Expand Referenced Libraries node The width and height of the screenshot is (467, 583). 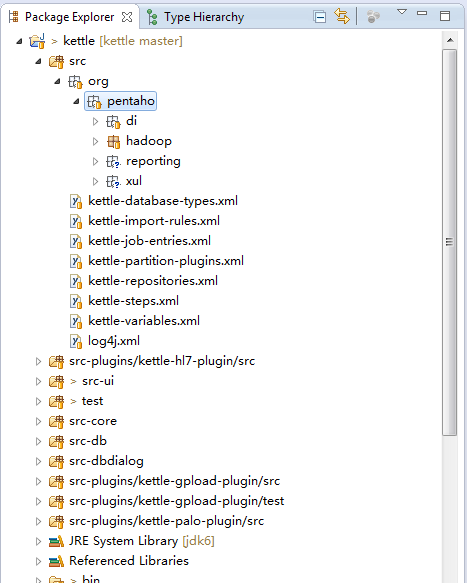point(38,561)
